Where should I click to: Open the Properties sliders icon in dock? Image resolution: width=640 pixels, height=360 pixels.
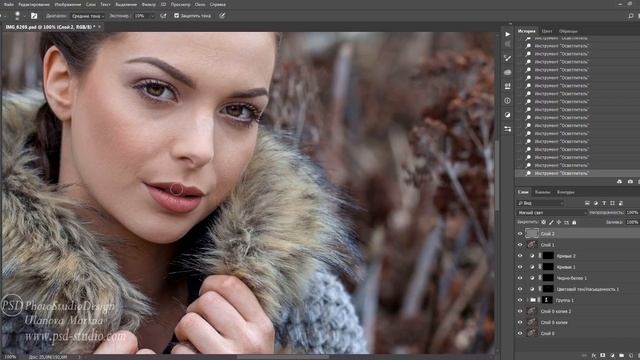pyautogui.click(x=507, y=129)
